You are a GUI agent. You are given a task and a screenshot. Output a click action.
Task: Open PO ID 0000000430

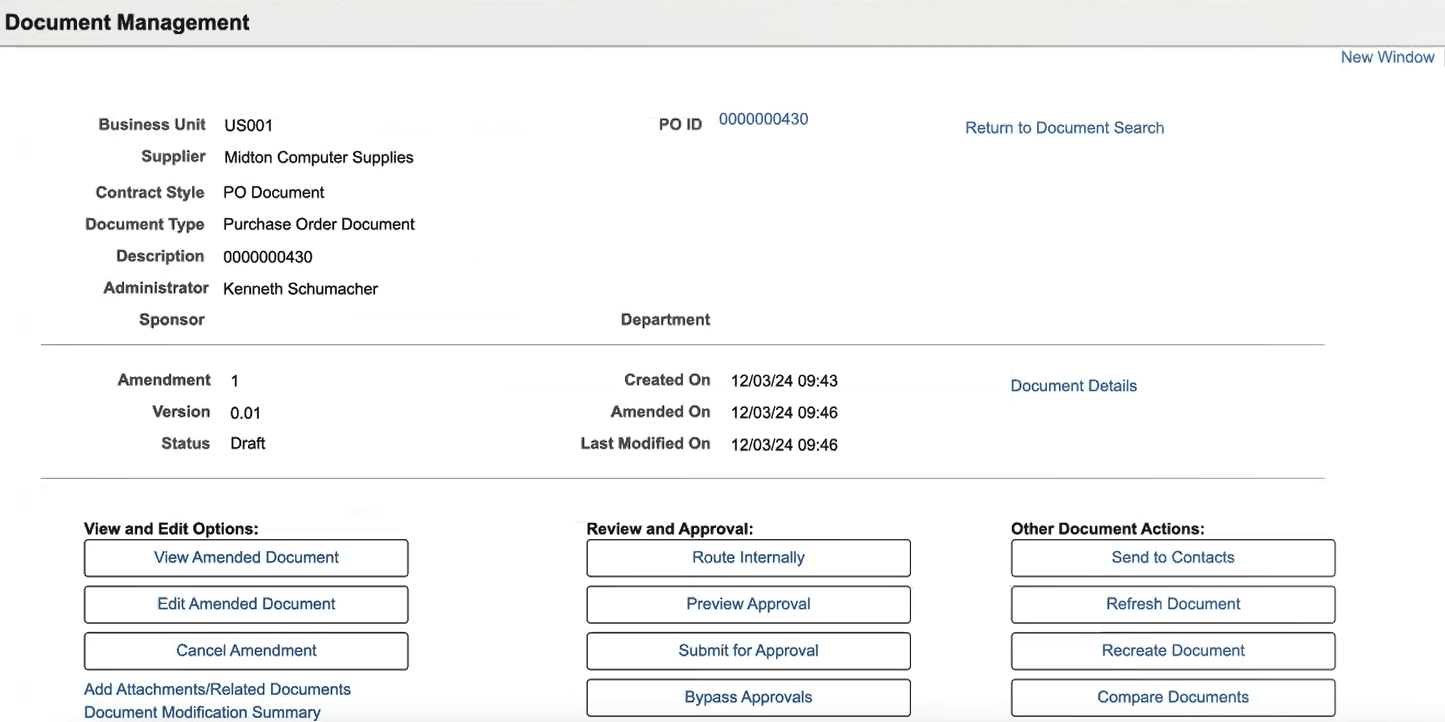(763, 118)
